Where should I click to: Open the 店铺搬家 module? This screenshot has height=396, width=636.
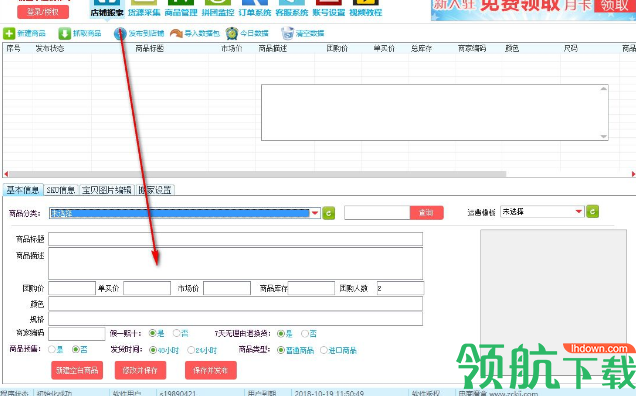pyautogui.click(x=107, y=9)
